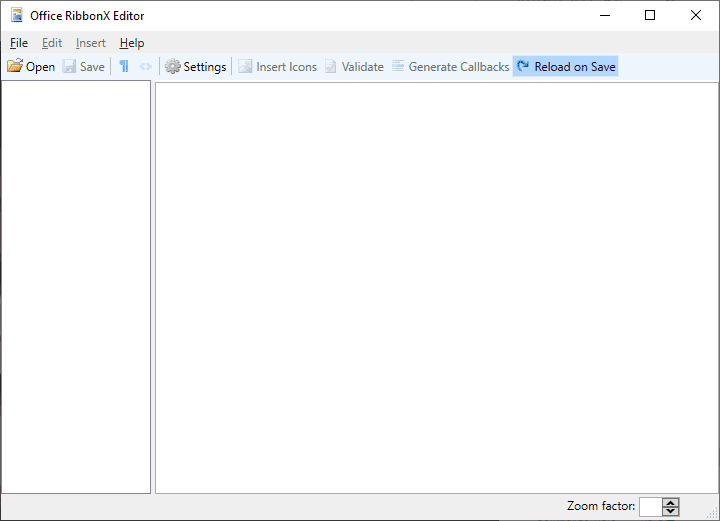Click the Validate toolbar button

coord(354,67)
